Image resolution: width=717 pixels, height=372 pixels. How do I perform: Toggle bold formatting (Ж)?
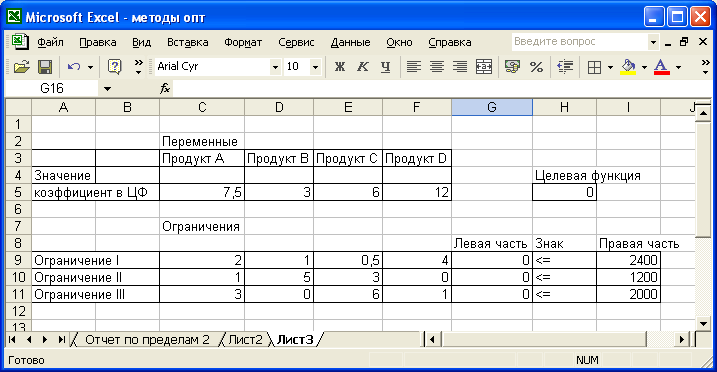point(339,67)
